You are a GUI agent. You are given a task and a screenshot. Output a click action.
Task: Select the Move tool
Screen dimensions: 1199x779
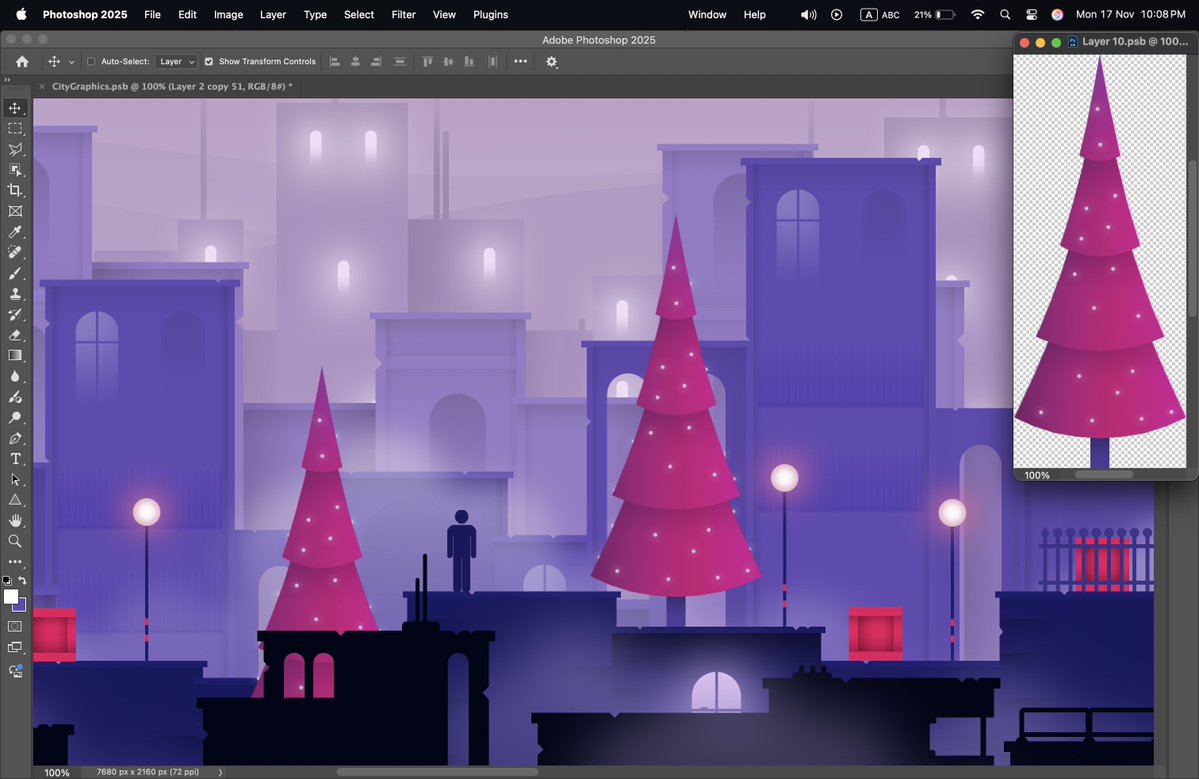tap(14, 108)
